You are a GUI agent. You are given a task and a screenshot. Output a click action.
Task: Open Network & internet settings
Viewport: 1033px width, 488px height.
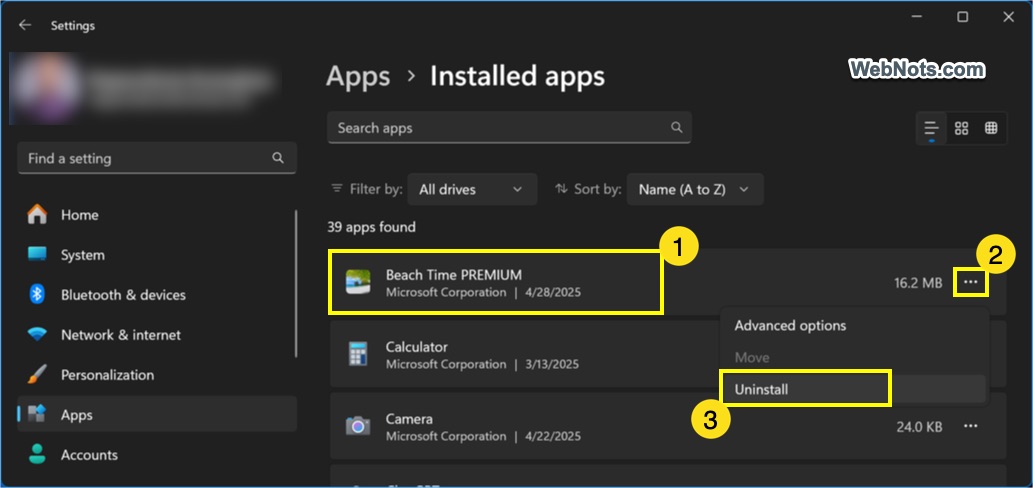tap(157, 335)
